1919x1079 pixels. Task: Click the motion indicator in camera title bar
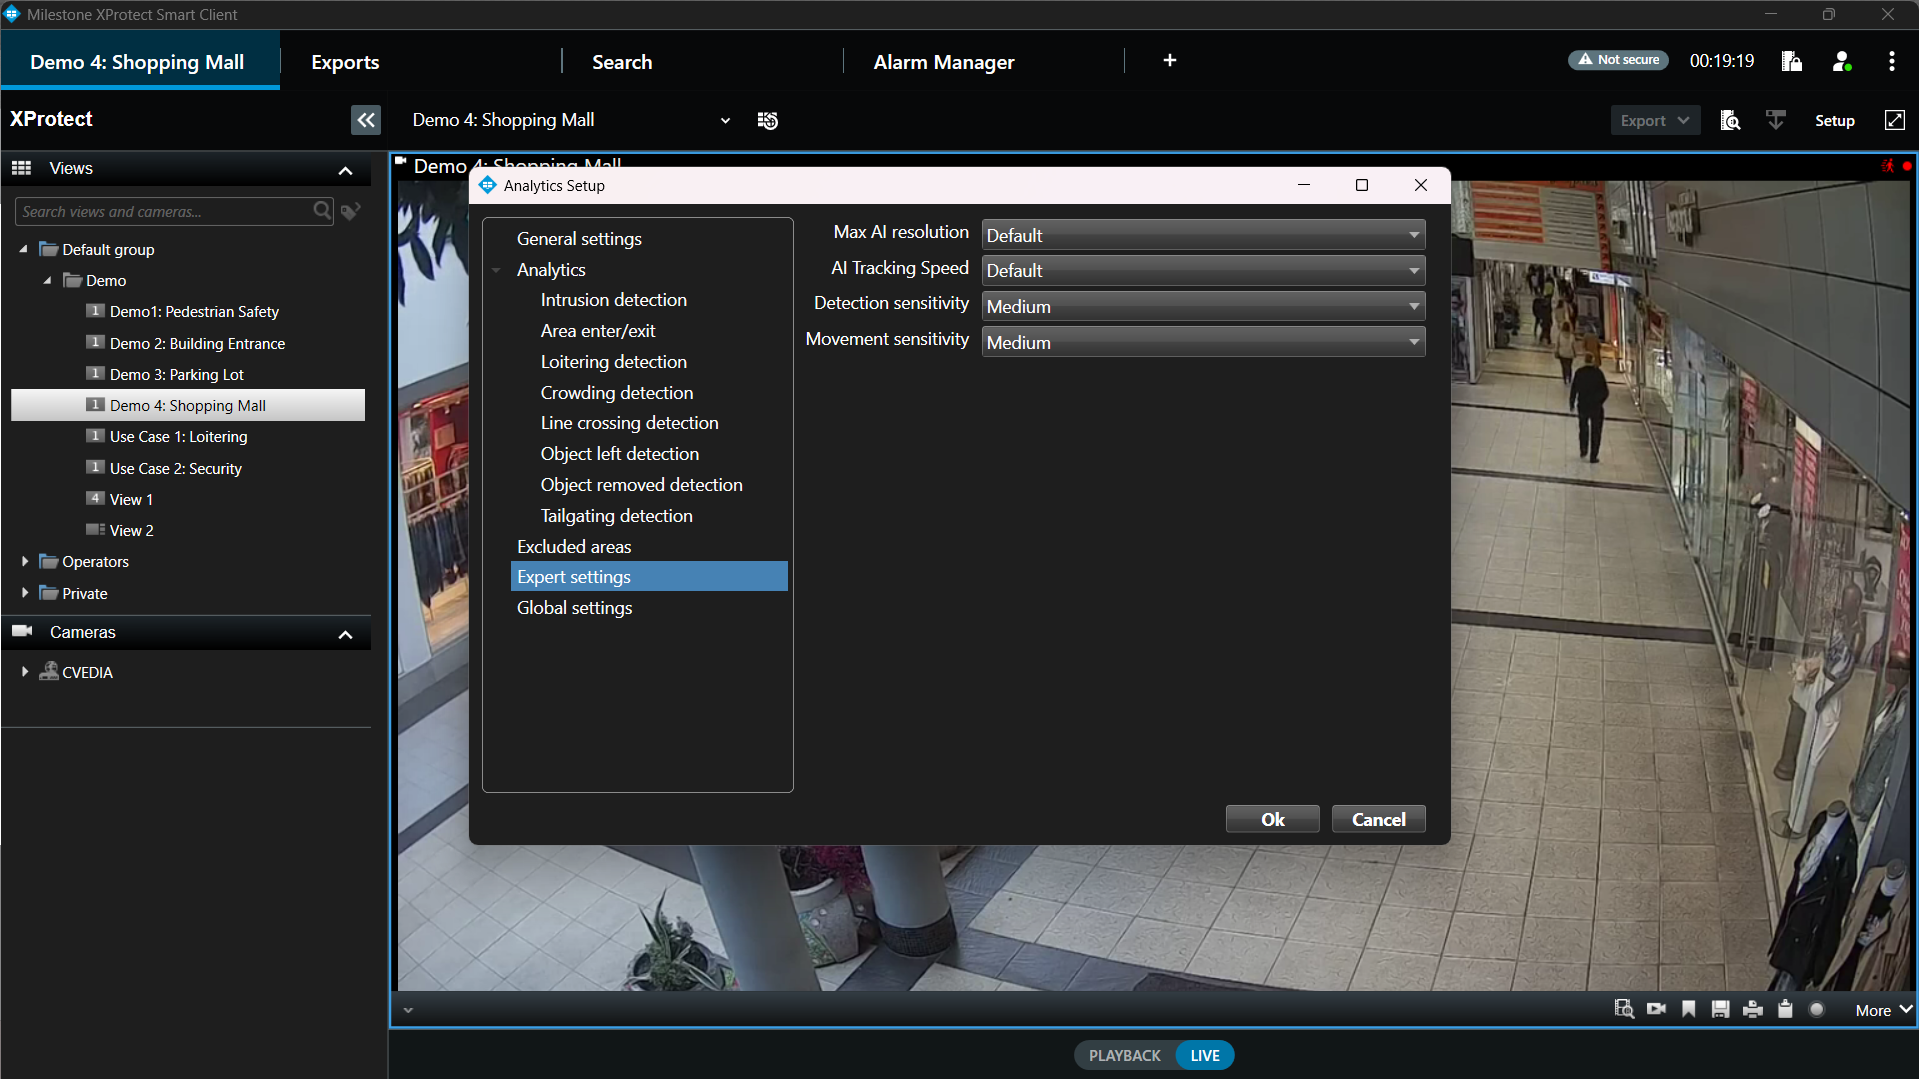pyautogui.click(x=1887, y=166)
